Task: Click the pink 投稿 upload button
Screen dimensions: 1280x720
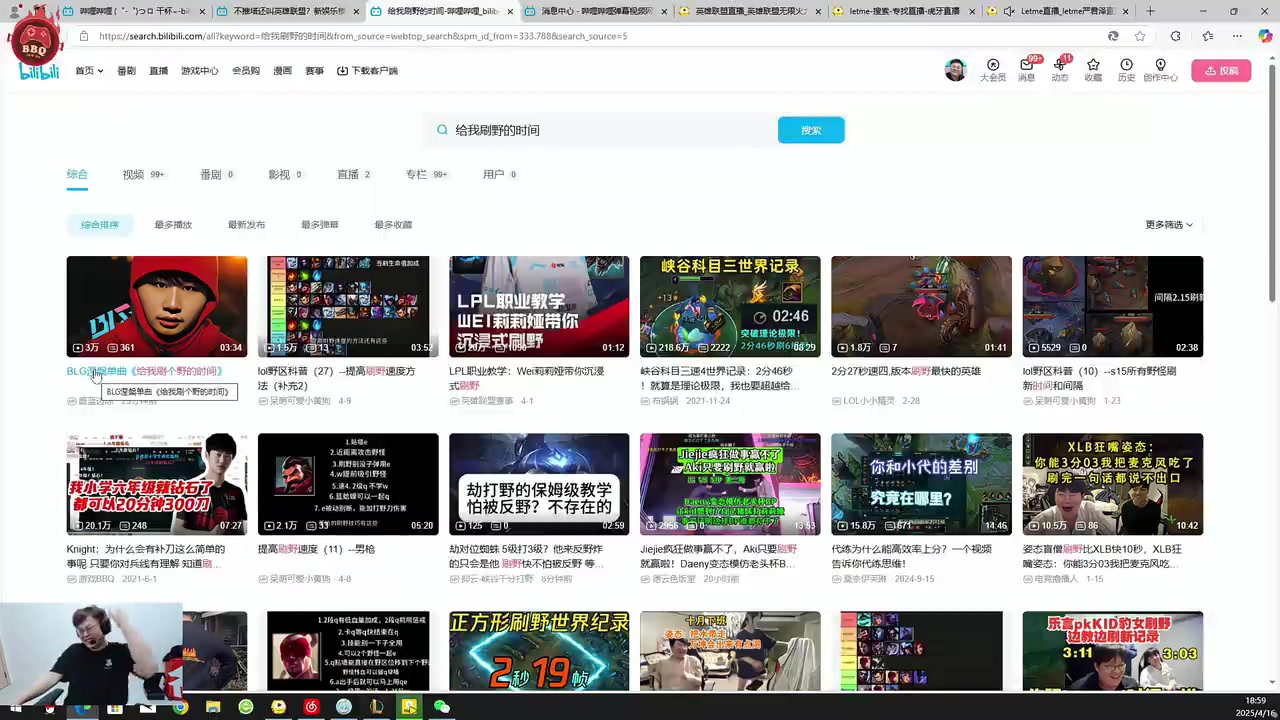Action: [1222, 70]
